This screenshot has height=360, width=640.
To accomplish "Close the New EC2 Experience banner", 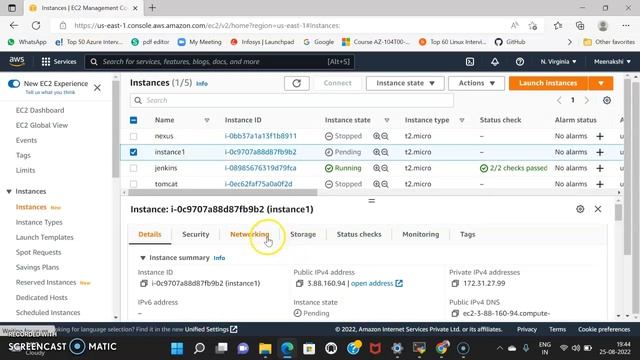I will coord(97,88).
